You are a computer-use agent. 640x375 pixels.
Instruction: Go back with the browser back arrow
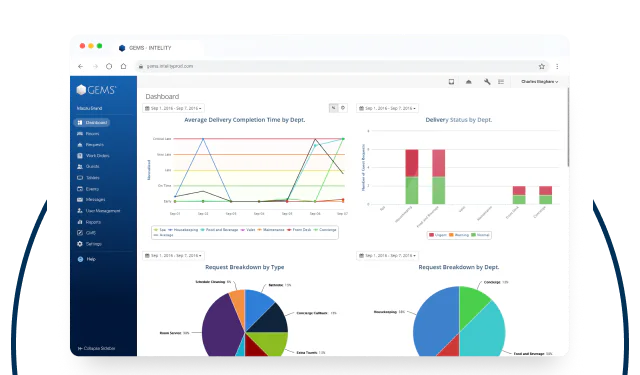click(x=80, y=66)
